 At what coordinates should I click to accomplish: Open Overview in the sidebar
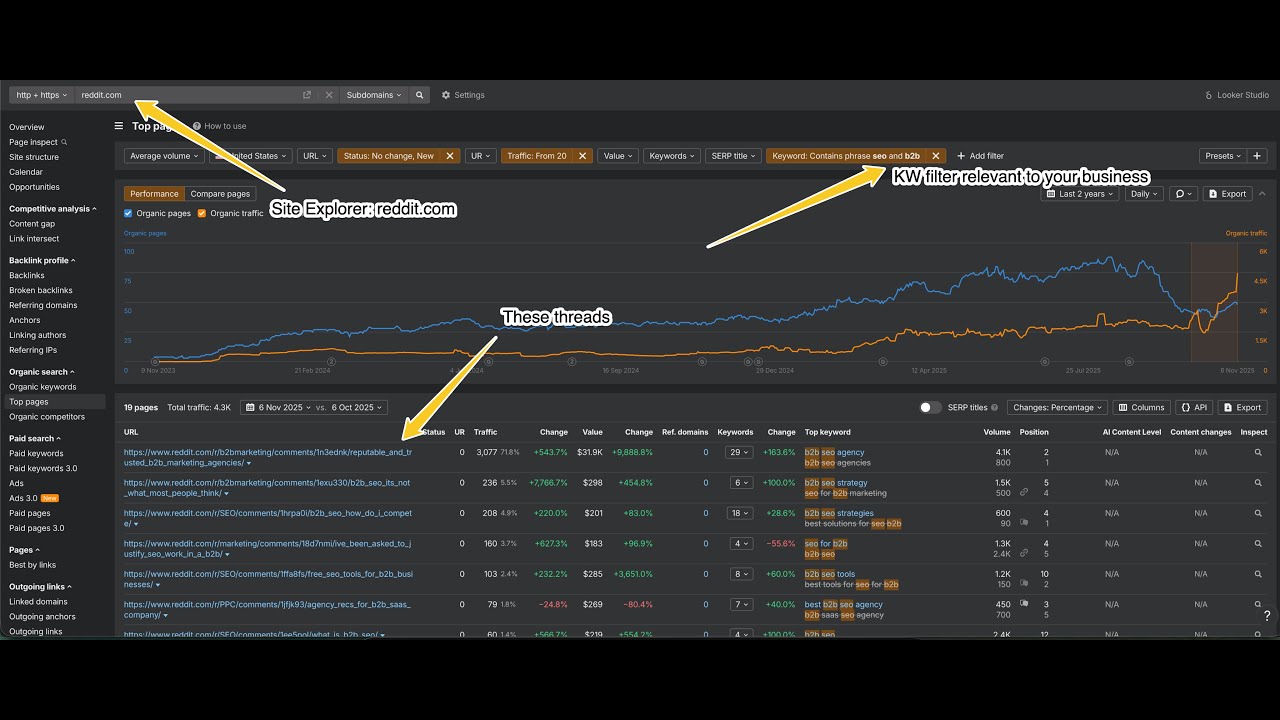pos(27,127)
